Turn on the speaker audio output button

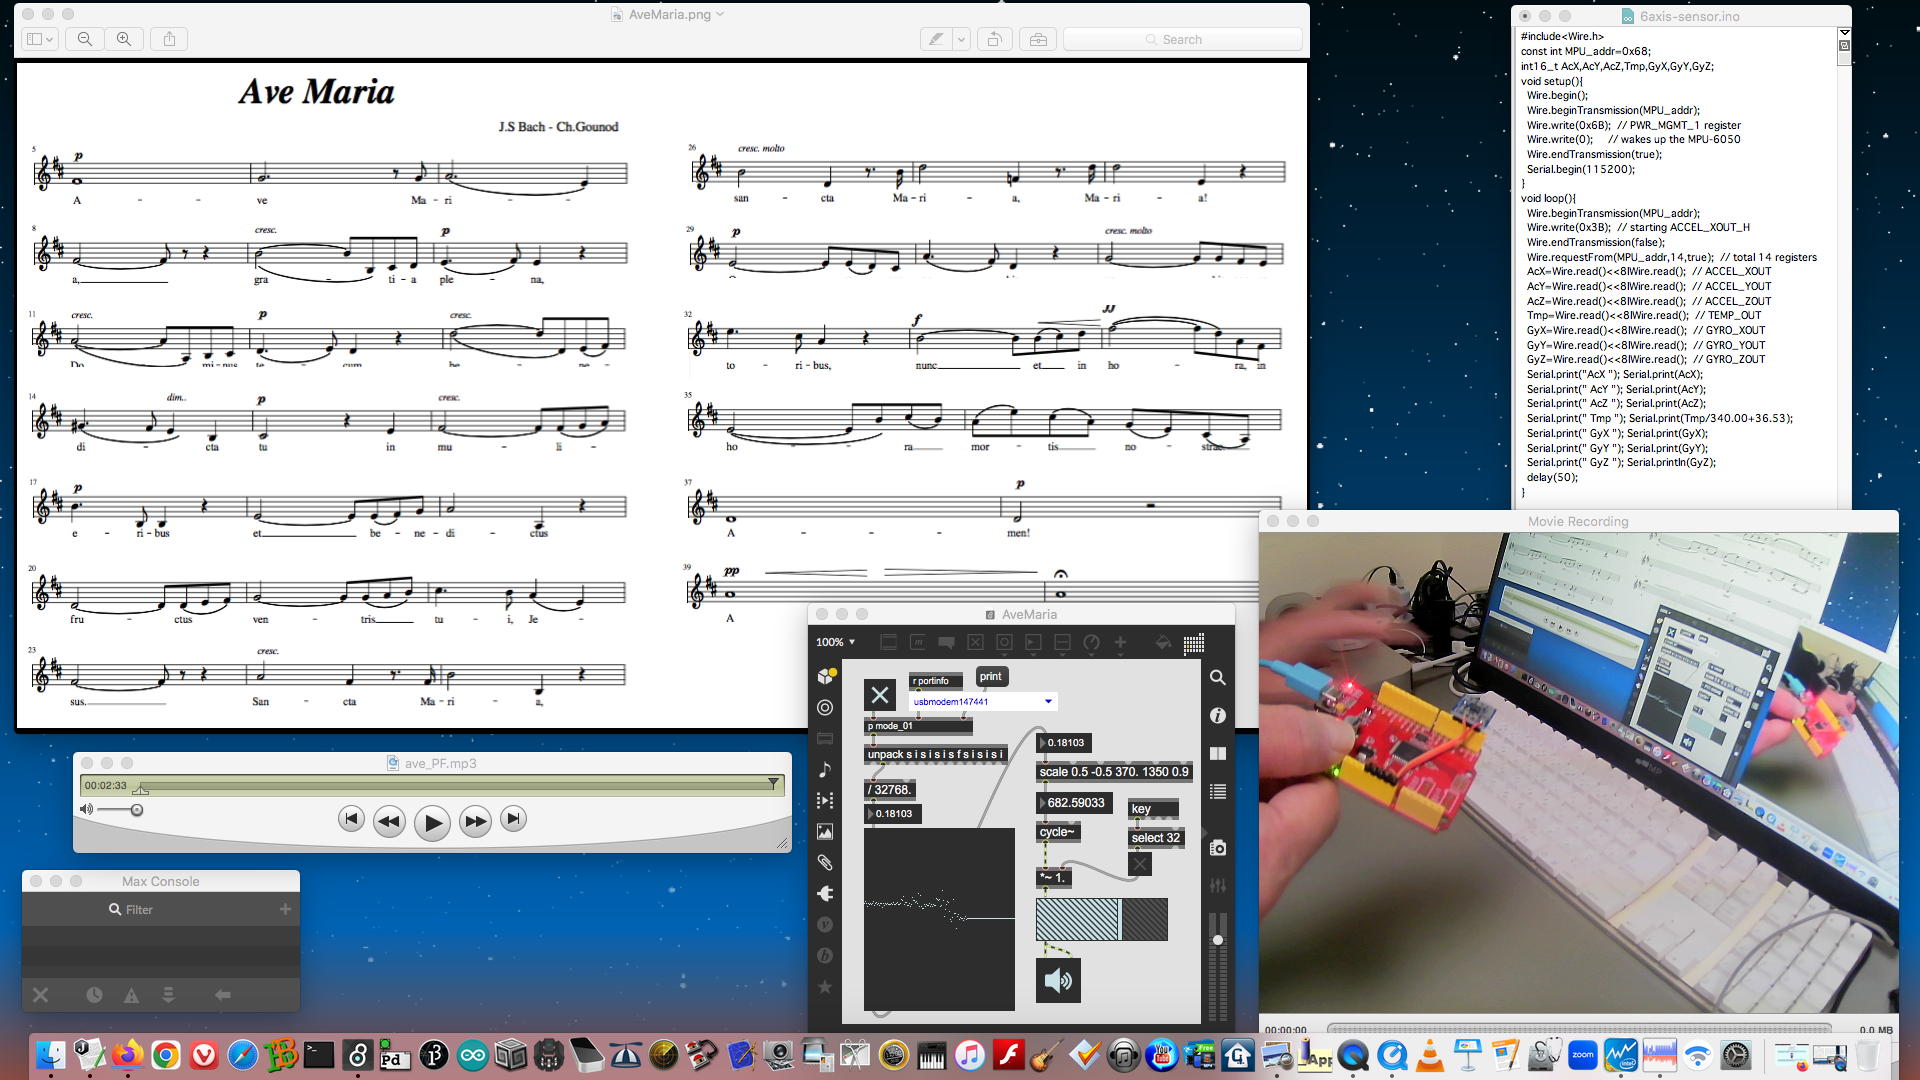point(1058,980)
